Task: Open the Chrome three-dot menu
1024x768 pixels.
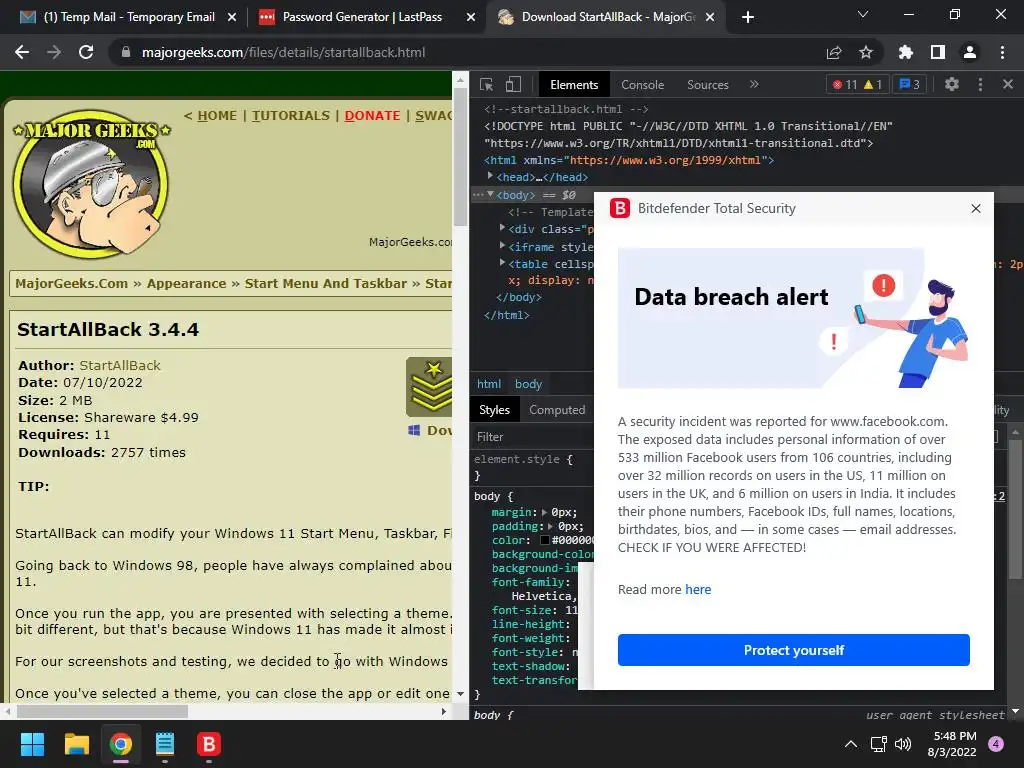Action: click(1002, 52)
